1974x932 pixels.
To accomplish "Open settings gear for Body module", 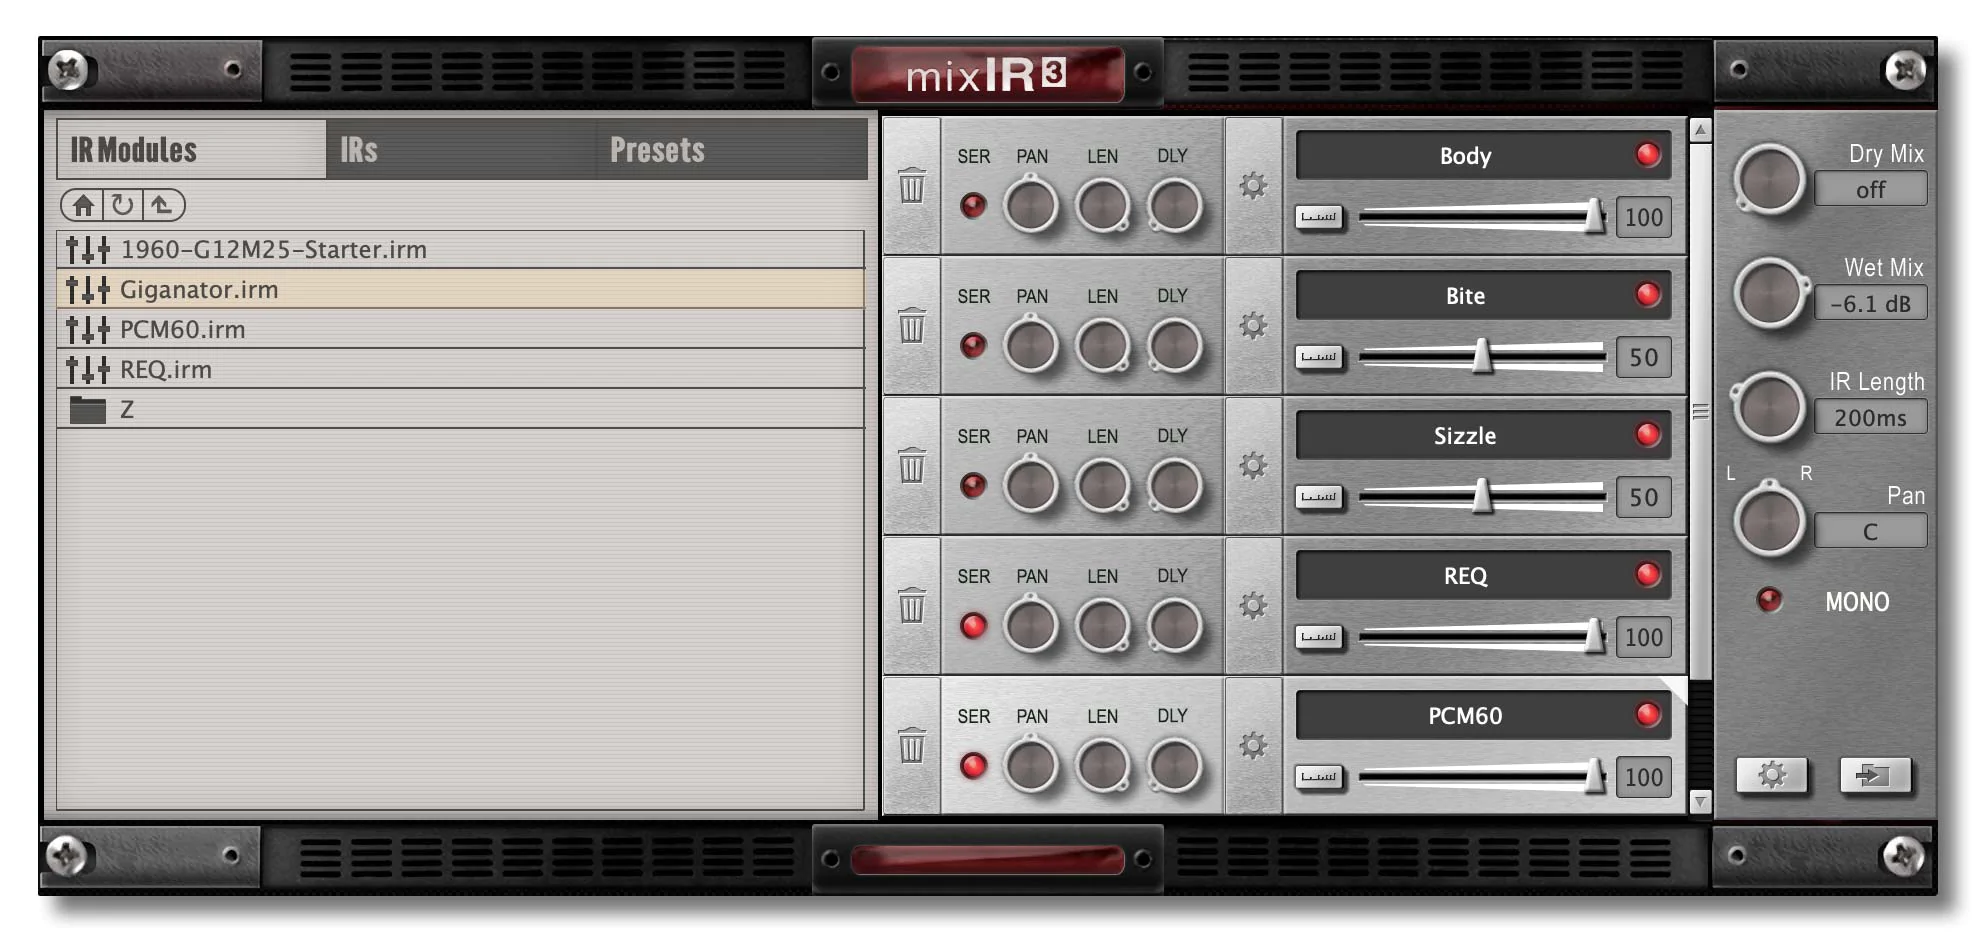I will pos(1253,185).
